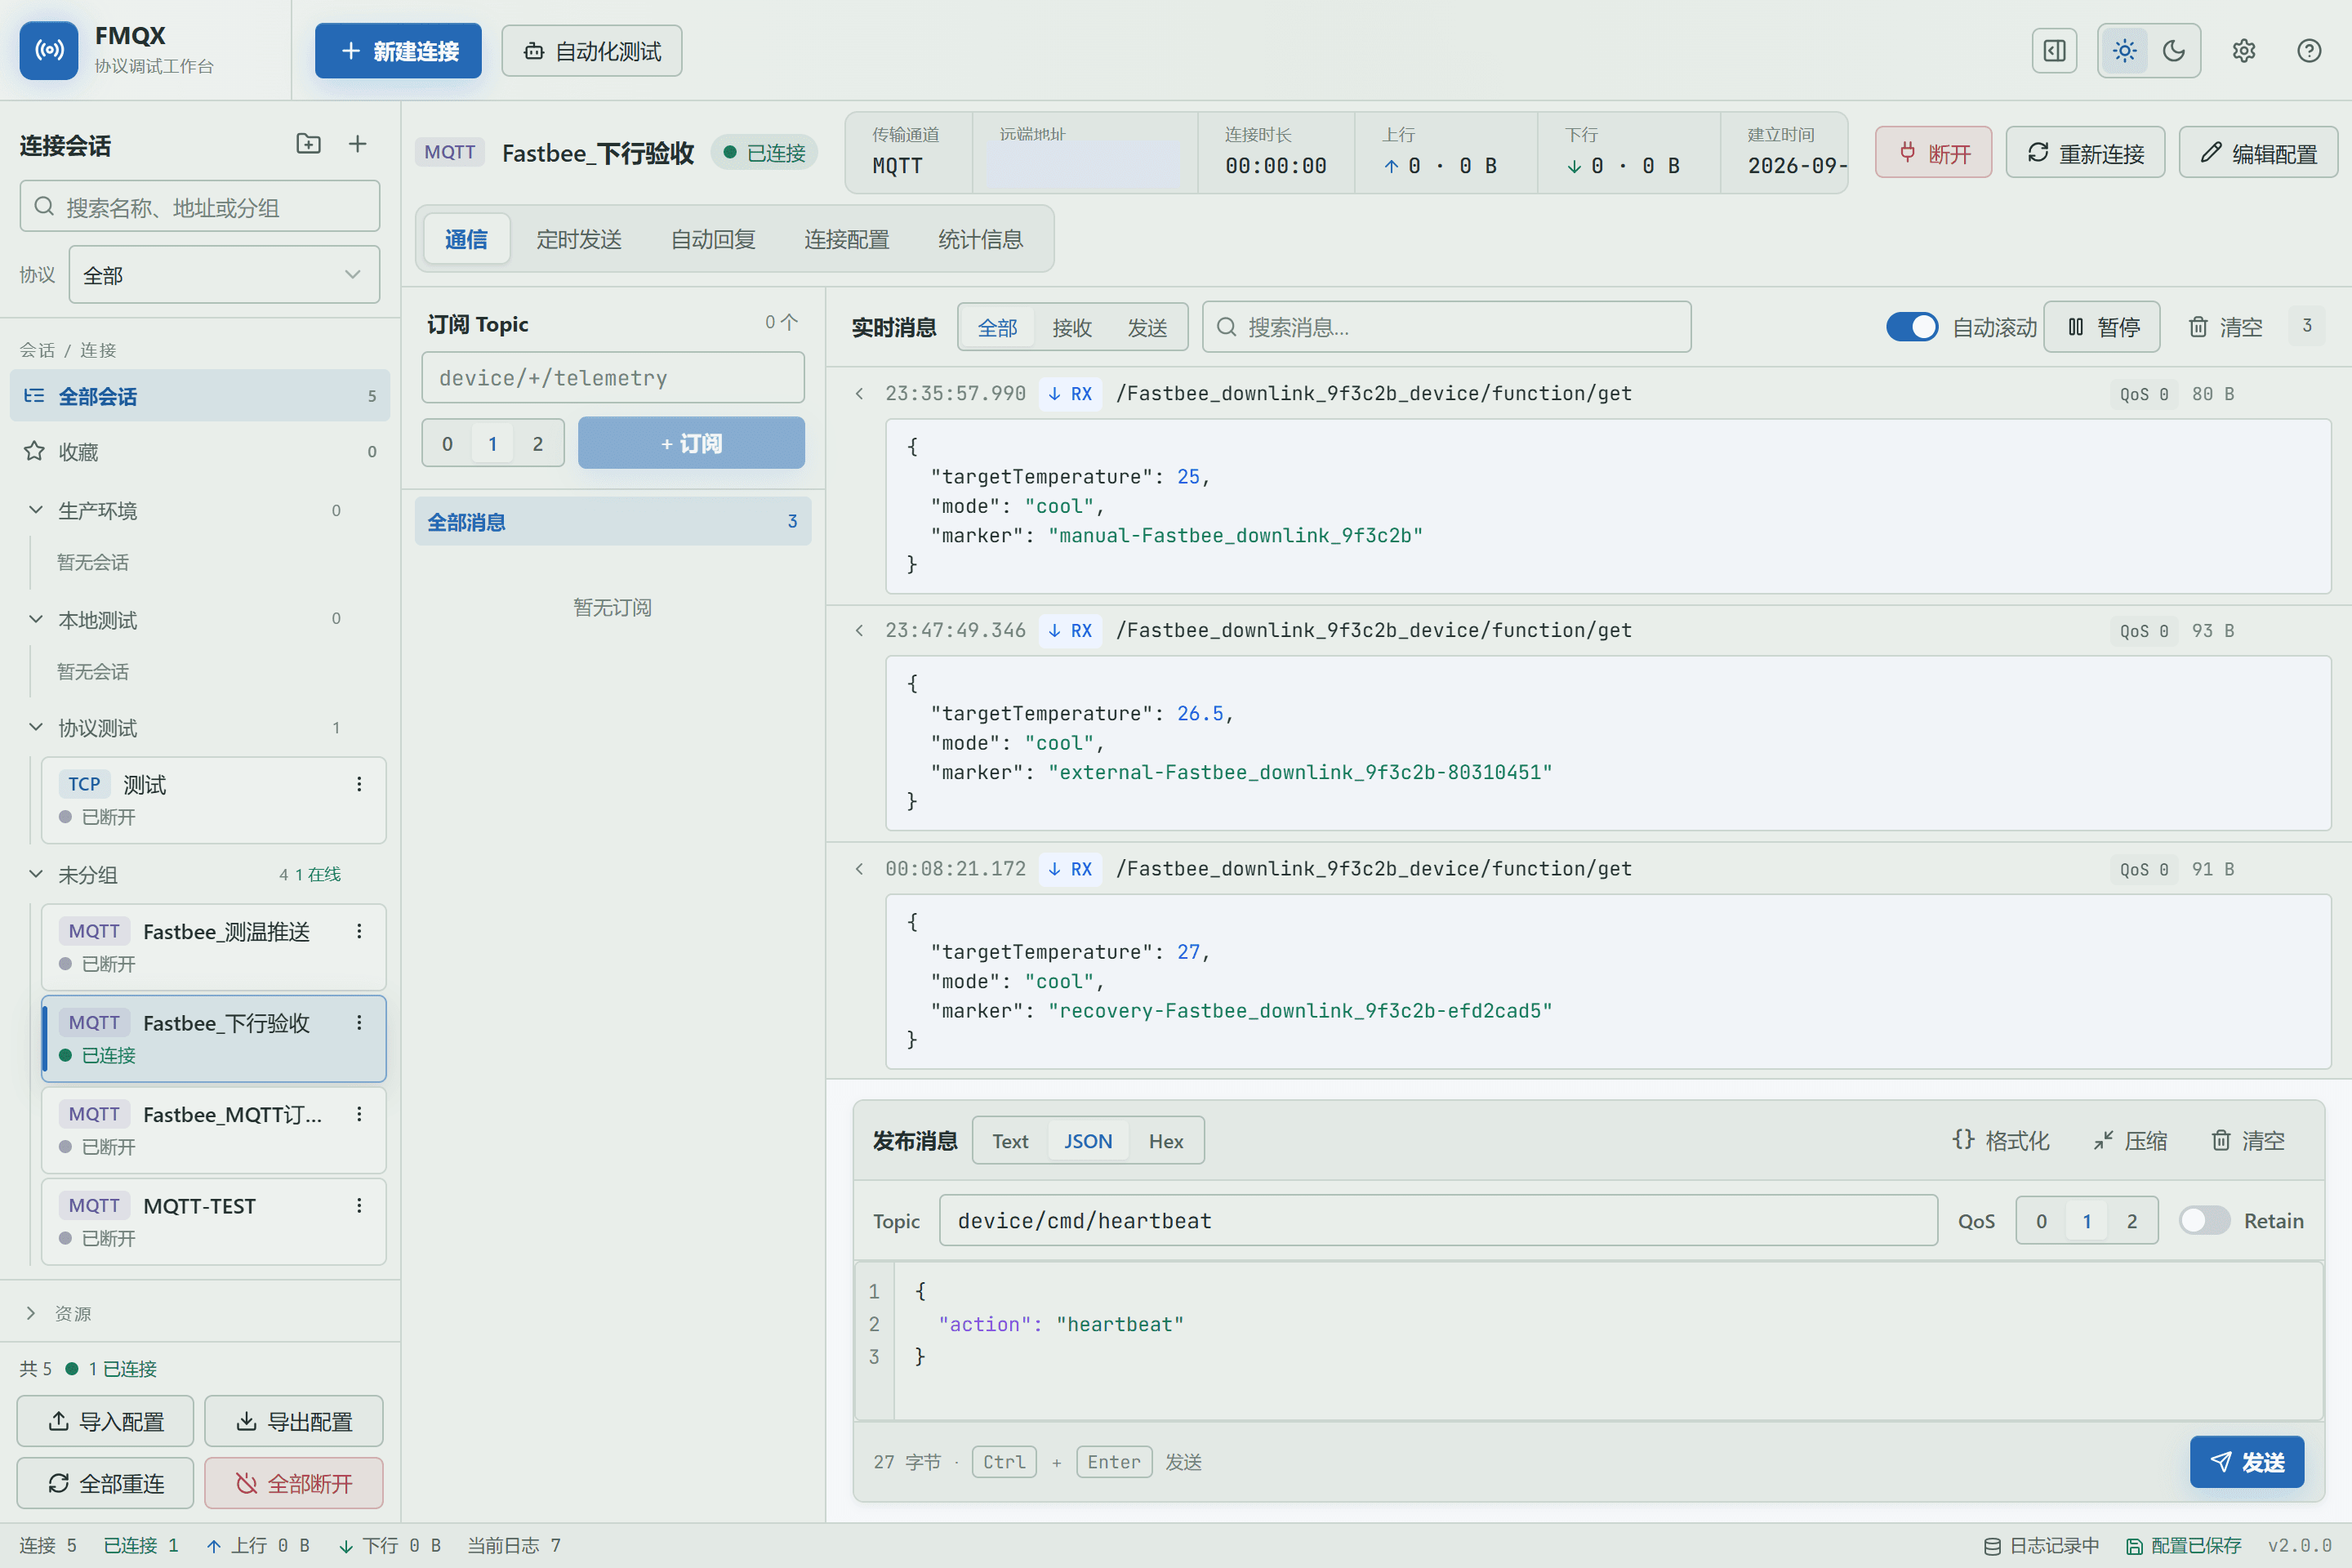This screenshot has width=2352, height=1568.
Task: Expand the 资源 section
Action: coord(31,1313)
